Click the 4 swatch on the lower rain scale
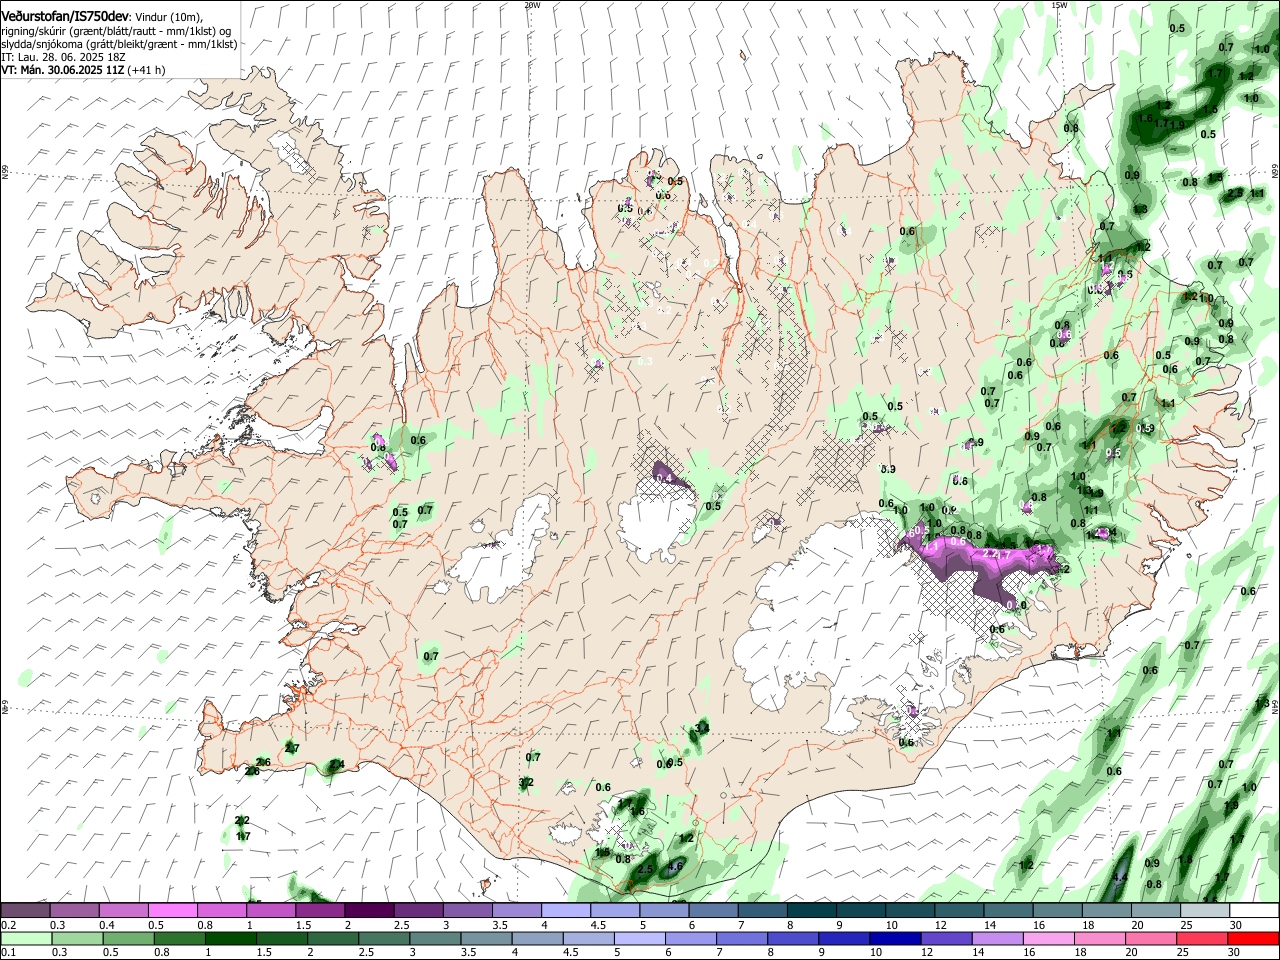 [x=536, y=938]
